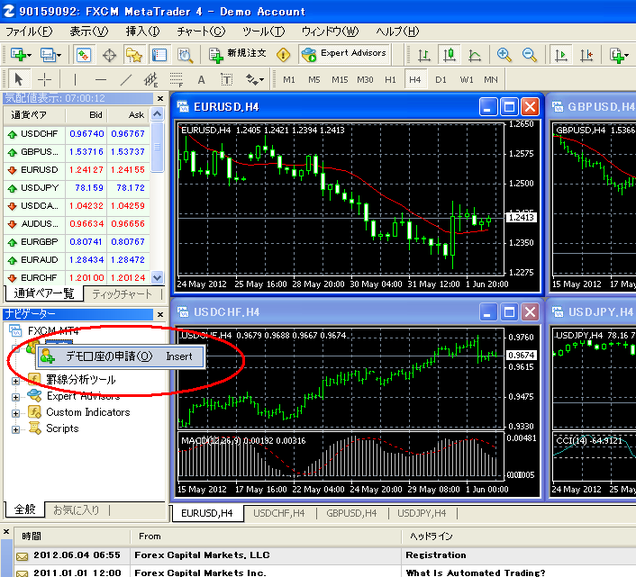Switch to お気に入り navigator tab
636x577 pixels.
click(76, 510)
